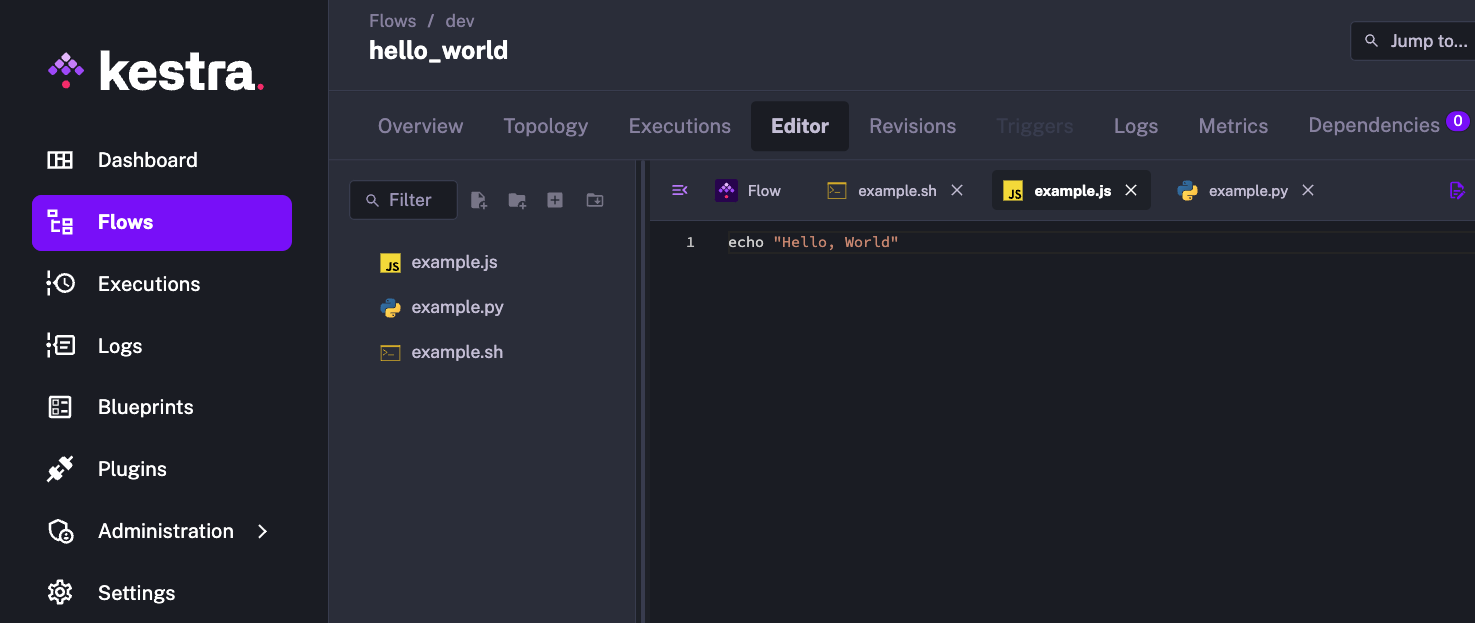The height and width of the screenshot is (623, 1475).
Task: Open the edit flow icon beside the tabs
Action: tap(1458, 190)
